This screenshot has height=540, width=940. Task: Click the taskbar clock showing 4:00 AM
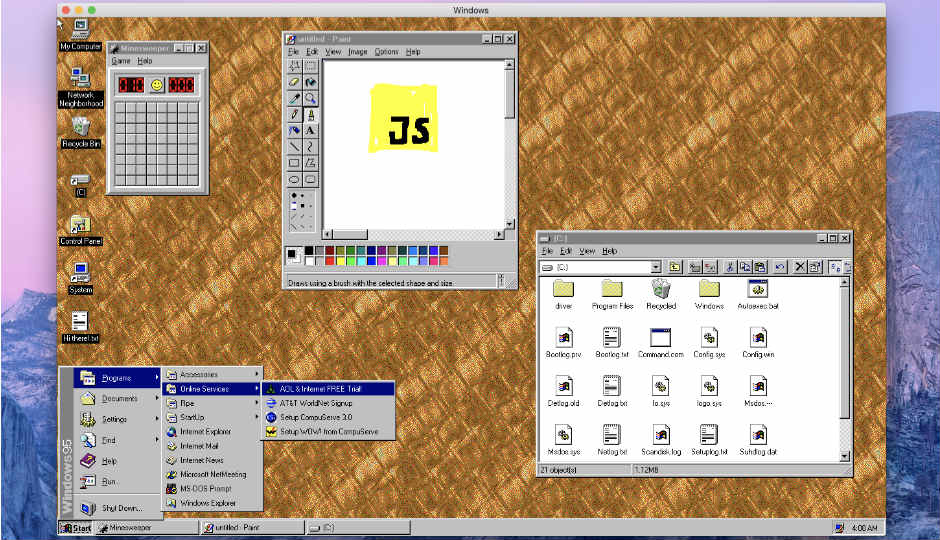864,528
